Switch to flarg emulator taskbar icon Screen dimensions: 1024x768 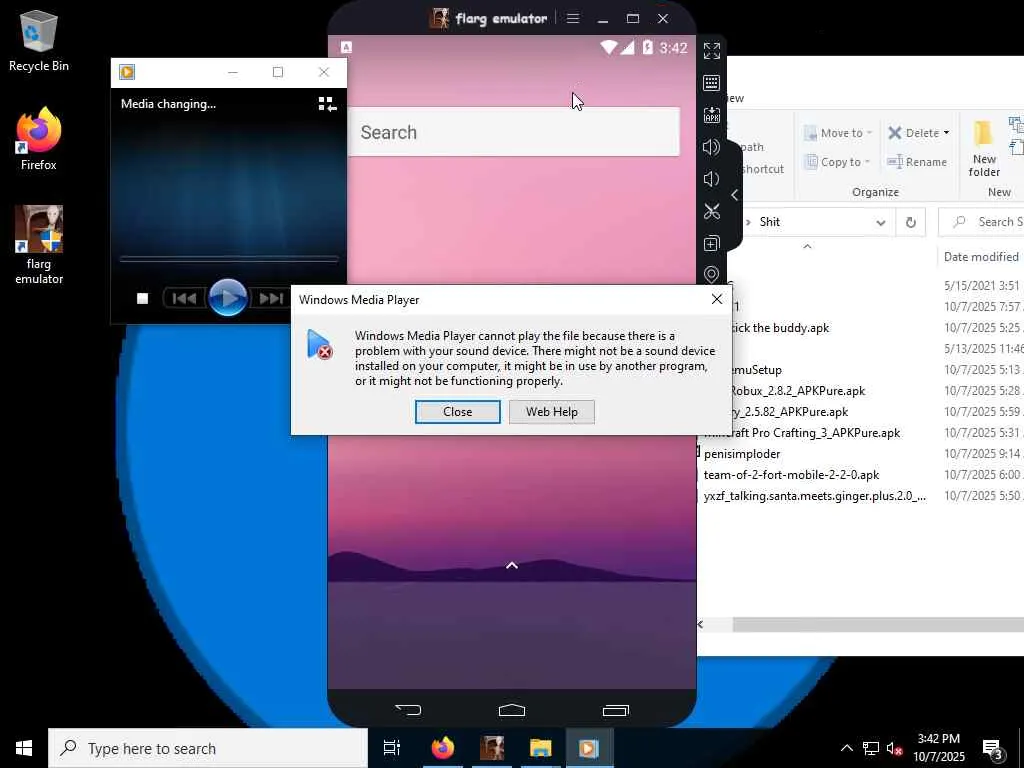[x=492, y=748]
